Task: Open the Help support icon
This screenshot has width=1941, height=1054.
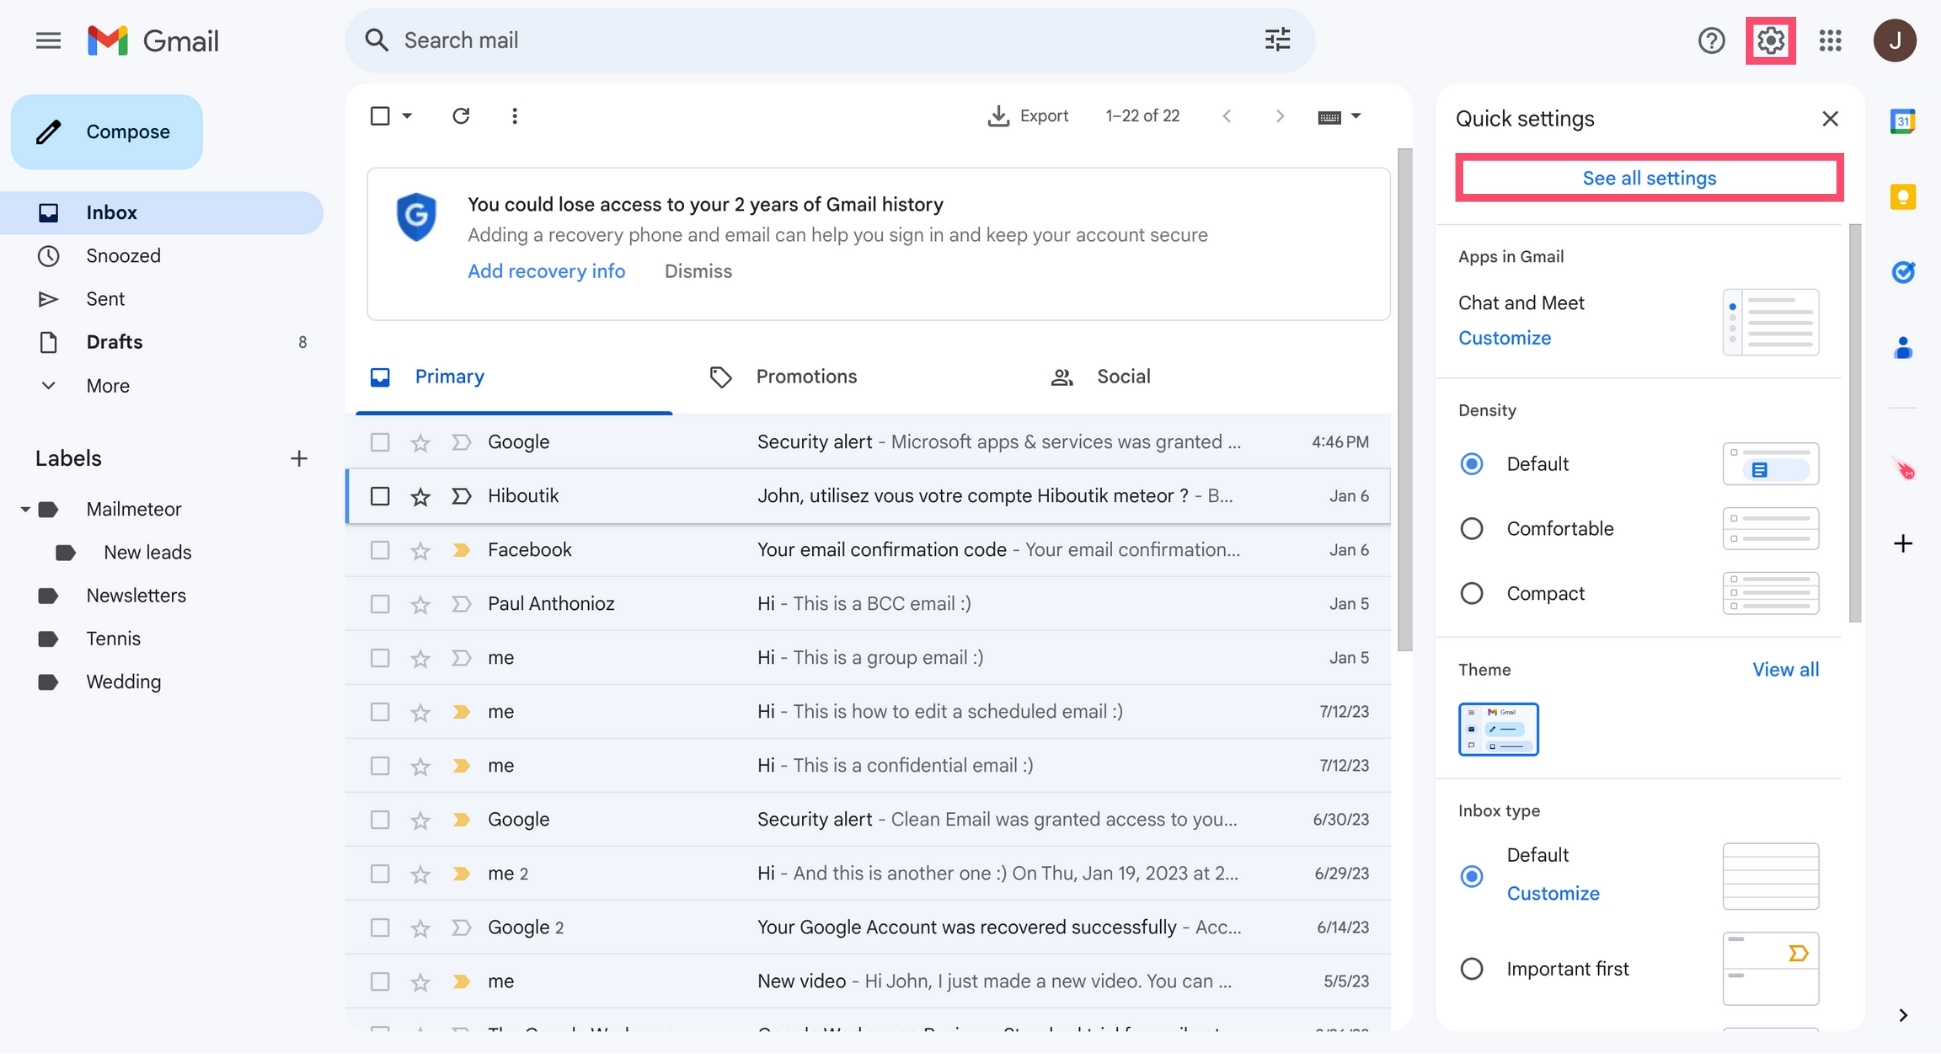Action: pyautogui.click(x=1711, y=40)
